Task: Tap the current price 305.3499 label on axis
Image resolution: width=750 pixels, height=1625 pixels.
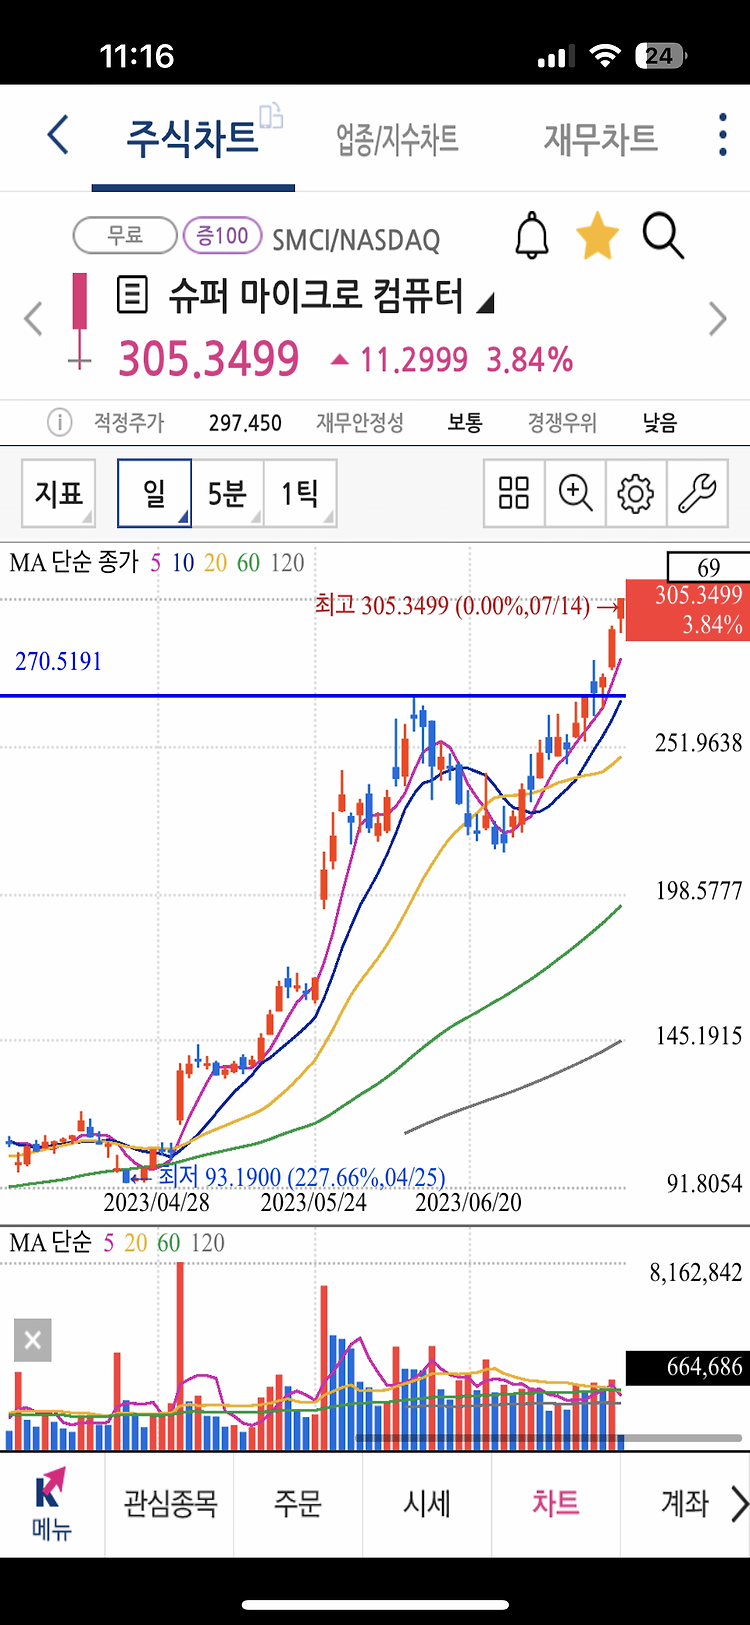Action: click(x=688, y=610)
